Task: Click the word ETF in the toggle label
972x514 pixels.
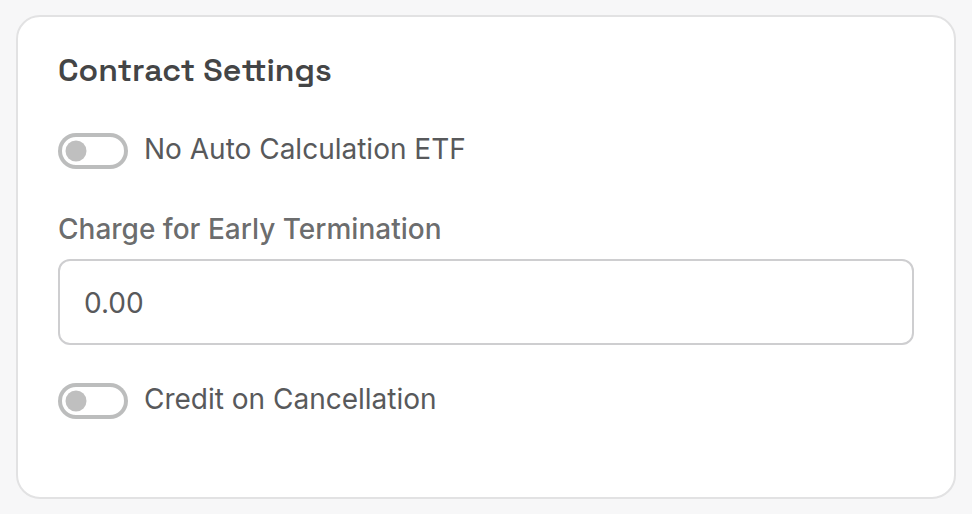Action: [440, 149]
